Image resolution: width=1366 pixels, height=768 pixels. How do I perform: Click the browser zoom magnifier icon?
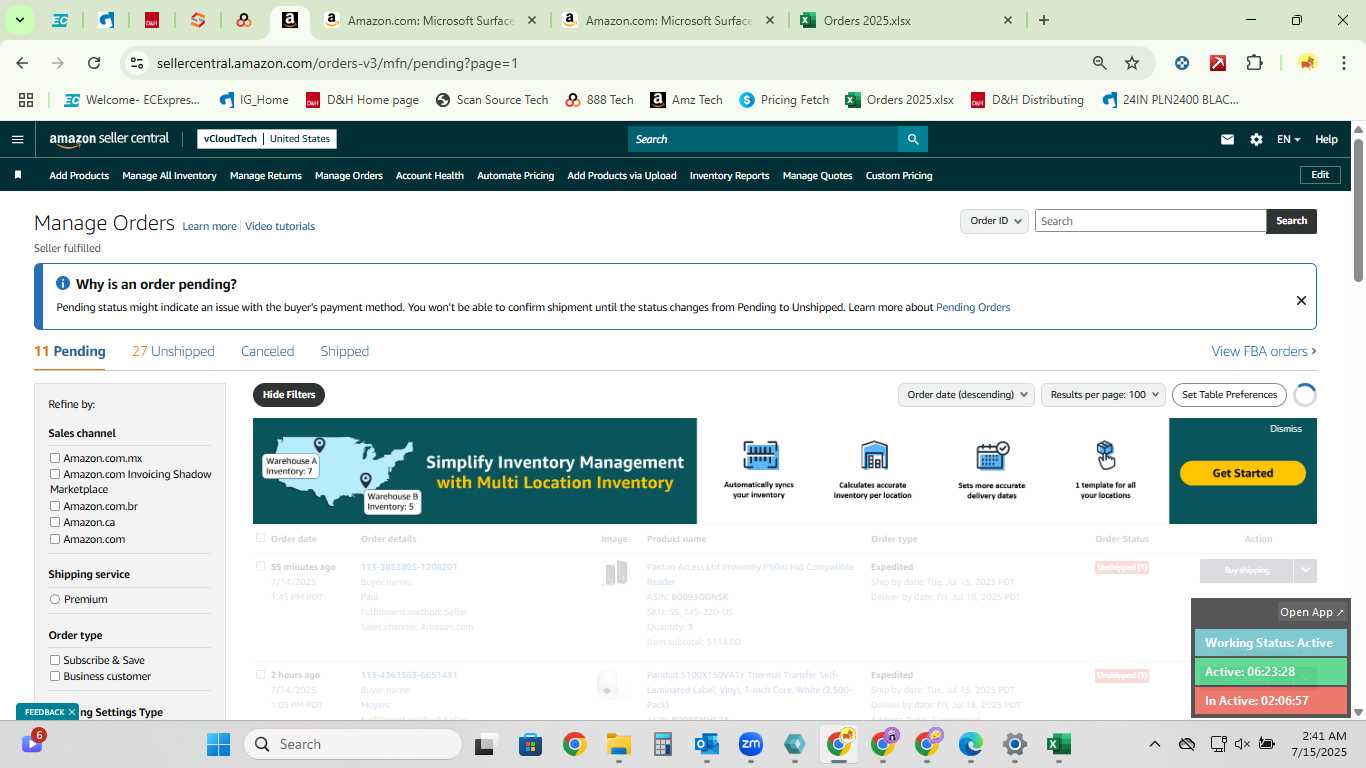[1100, 63]
